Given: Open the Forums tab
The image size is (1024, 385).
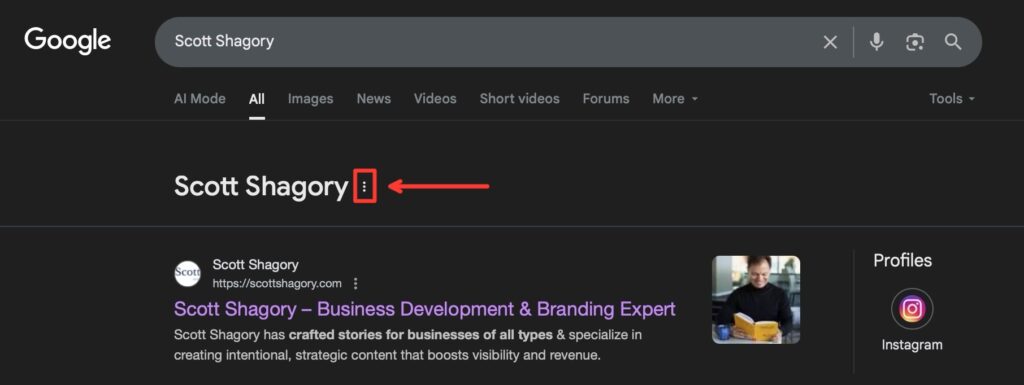Looking at the screenshot, I should click(606, 99).
